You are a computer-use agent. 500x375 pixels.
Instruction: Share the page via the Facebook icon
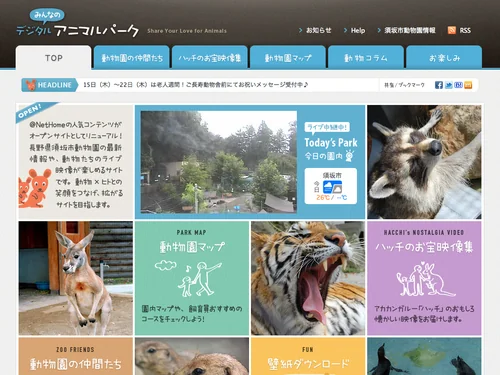(439, 85)
